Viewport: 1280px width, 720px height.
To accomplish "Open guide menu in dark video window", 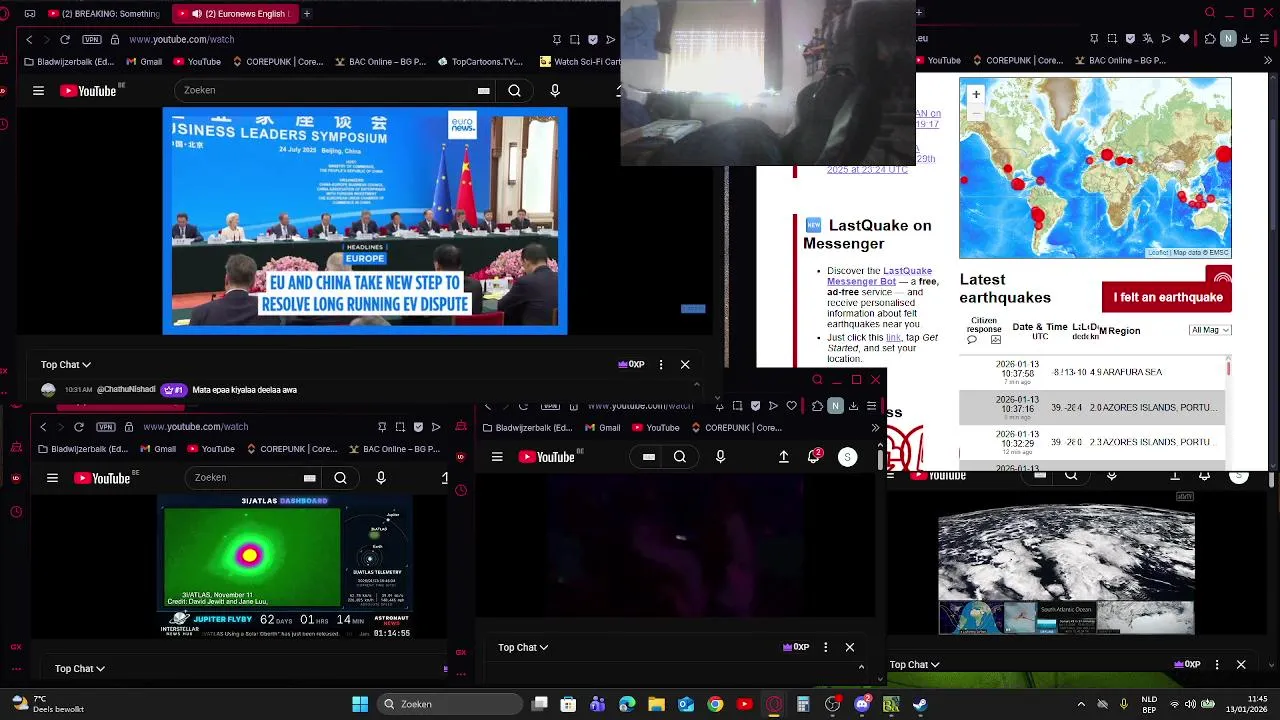I will click(x=497, y=456).
